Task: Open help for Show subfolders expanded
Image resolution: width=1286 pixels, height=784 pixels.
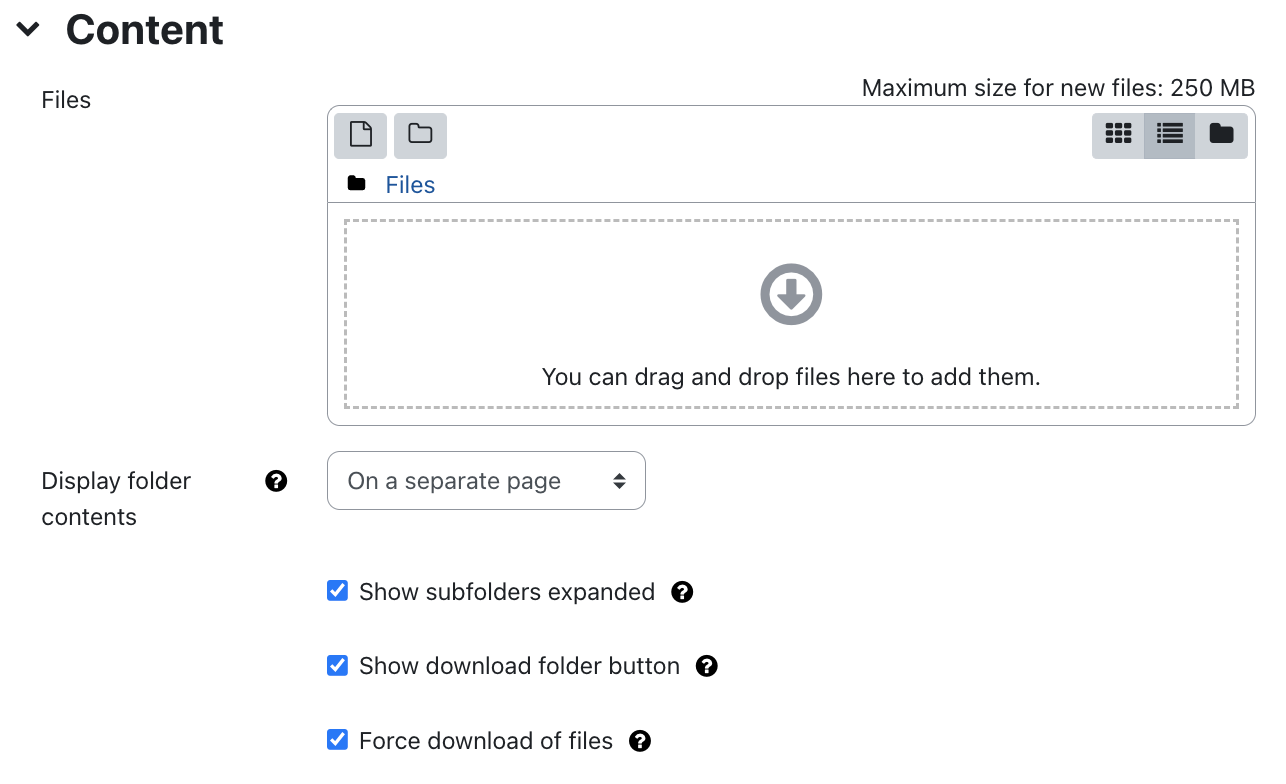Action: (682, 592)
